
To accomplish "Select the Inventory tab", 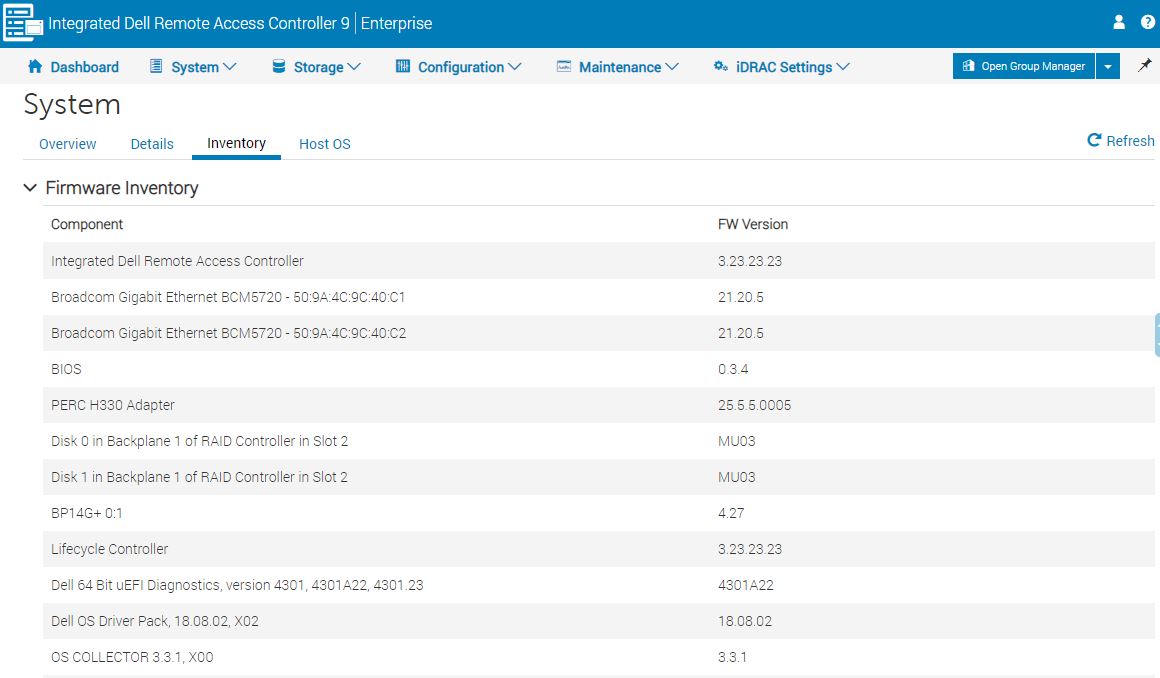I will pyautogui.click(x=236, y=143).
